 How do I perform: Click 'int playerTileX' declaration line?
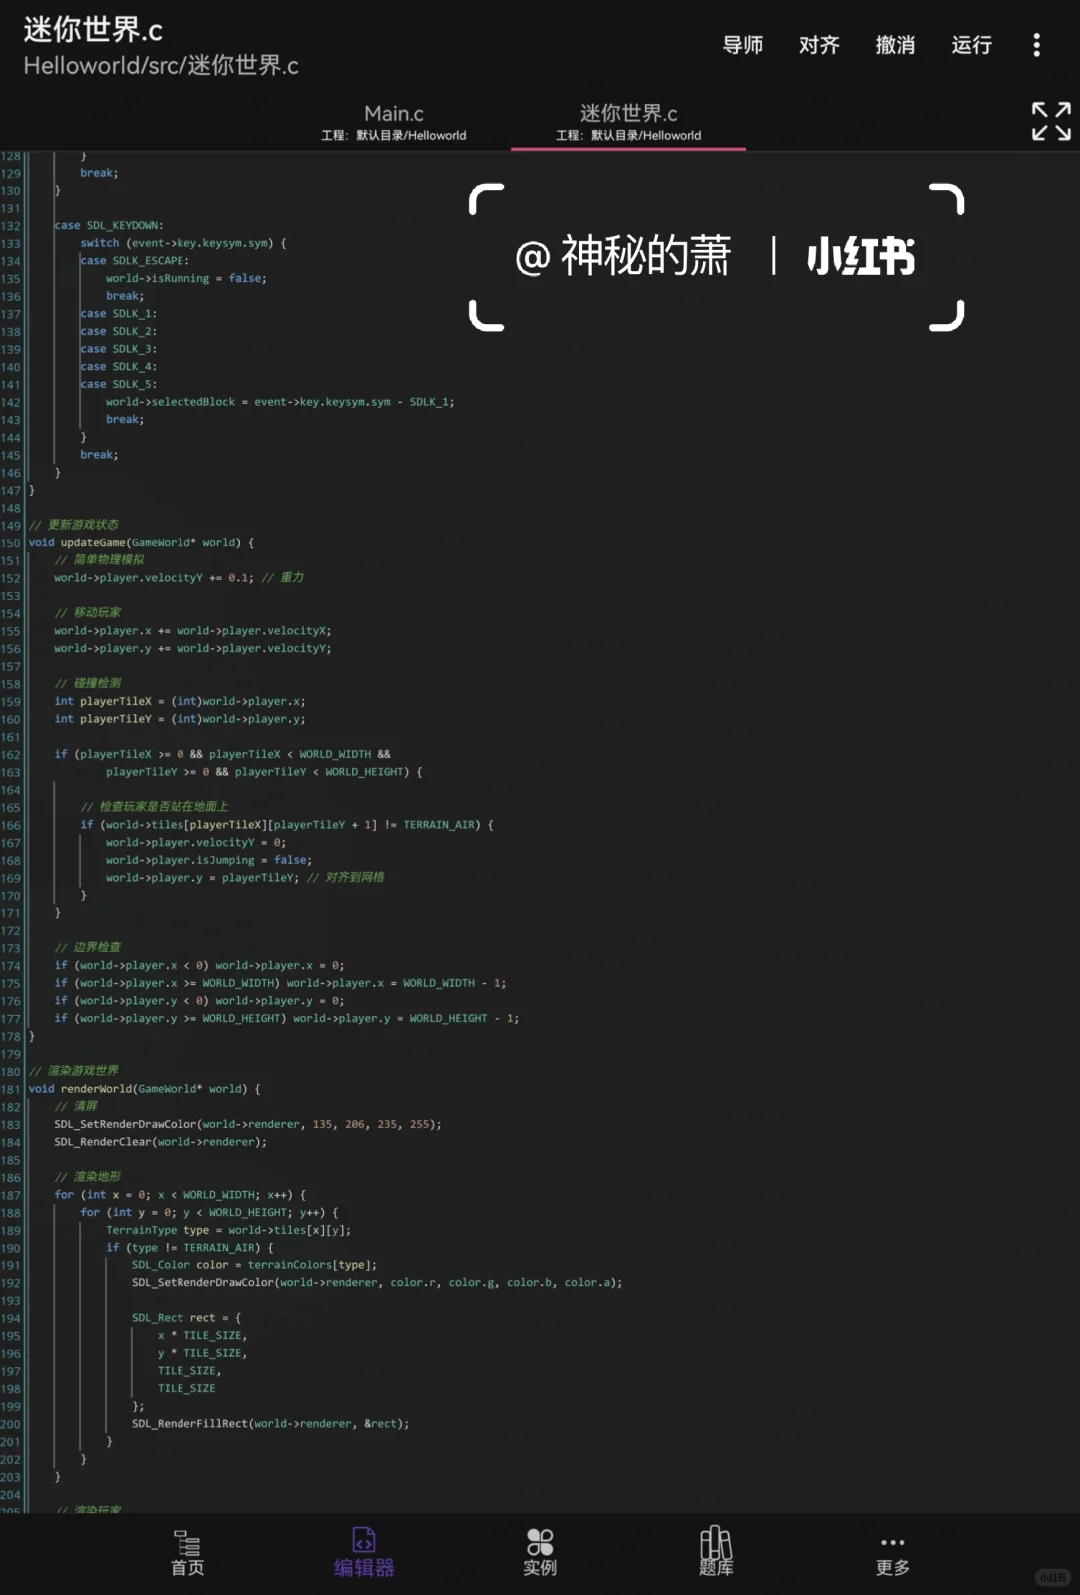pos(180,702)
